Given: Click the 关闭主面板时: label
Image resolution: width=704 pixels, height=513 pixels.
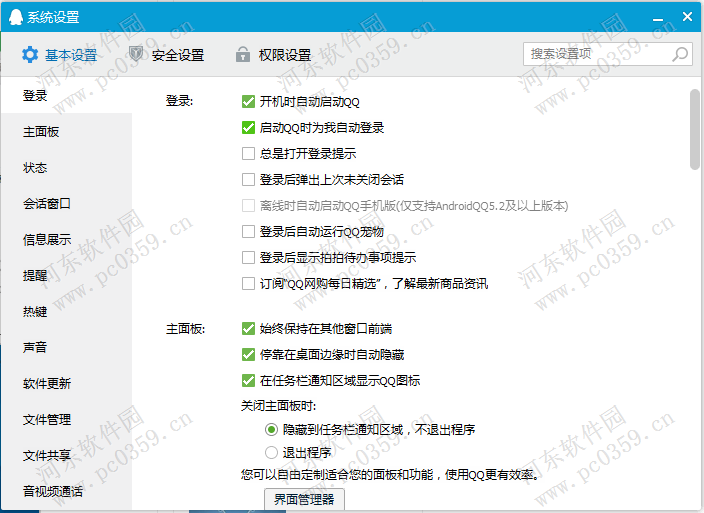Looking at the screenshot, I should tap(278, 406).
